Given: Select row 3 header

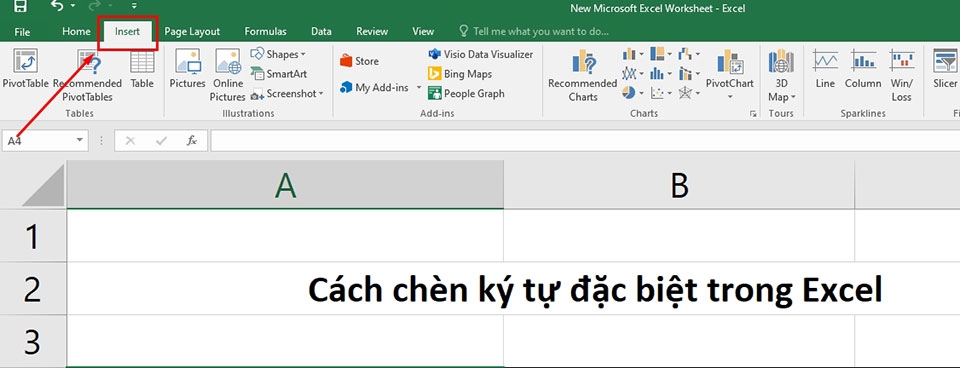Looking at the screenshot, I should tap(32, 342).
